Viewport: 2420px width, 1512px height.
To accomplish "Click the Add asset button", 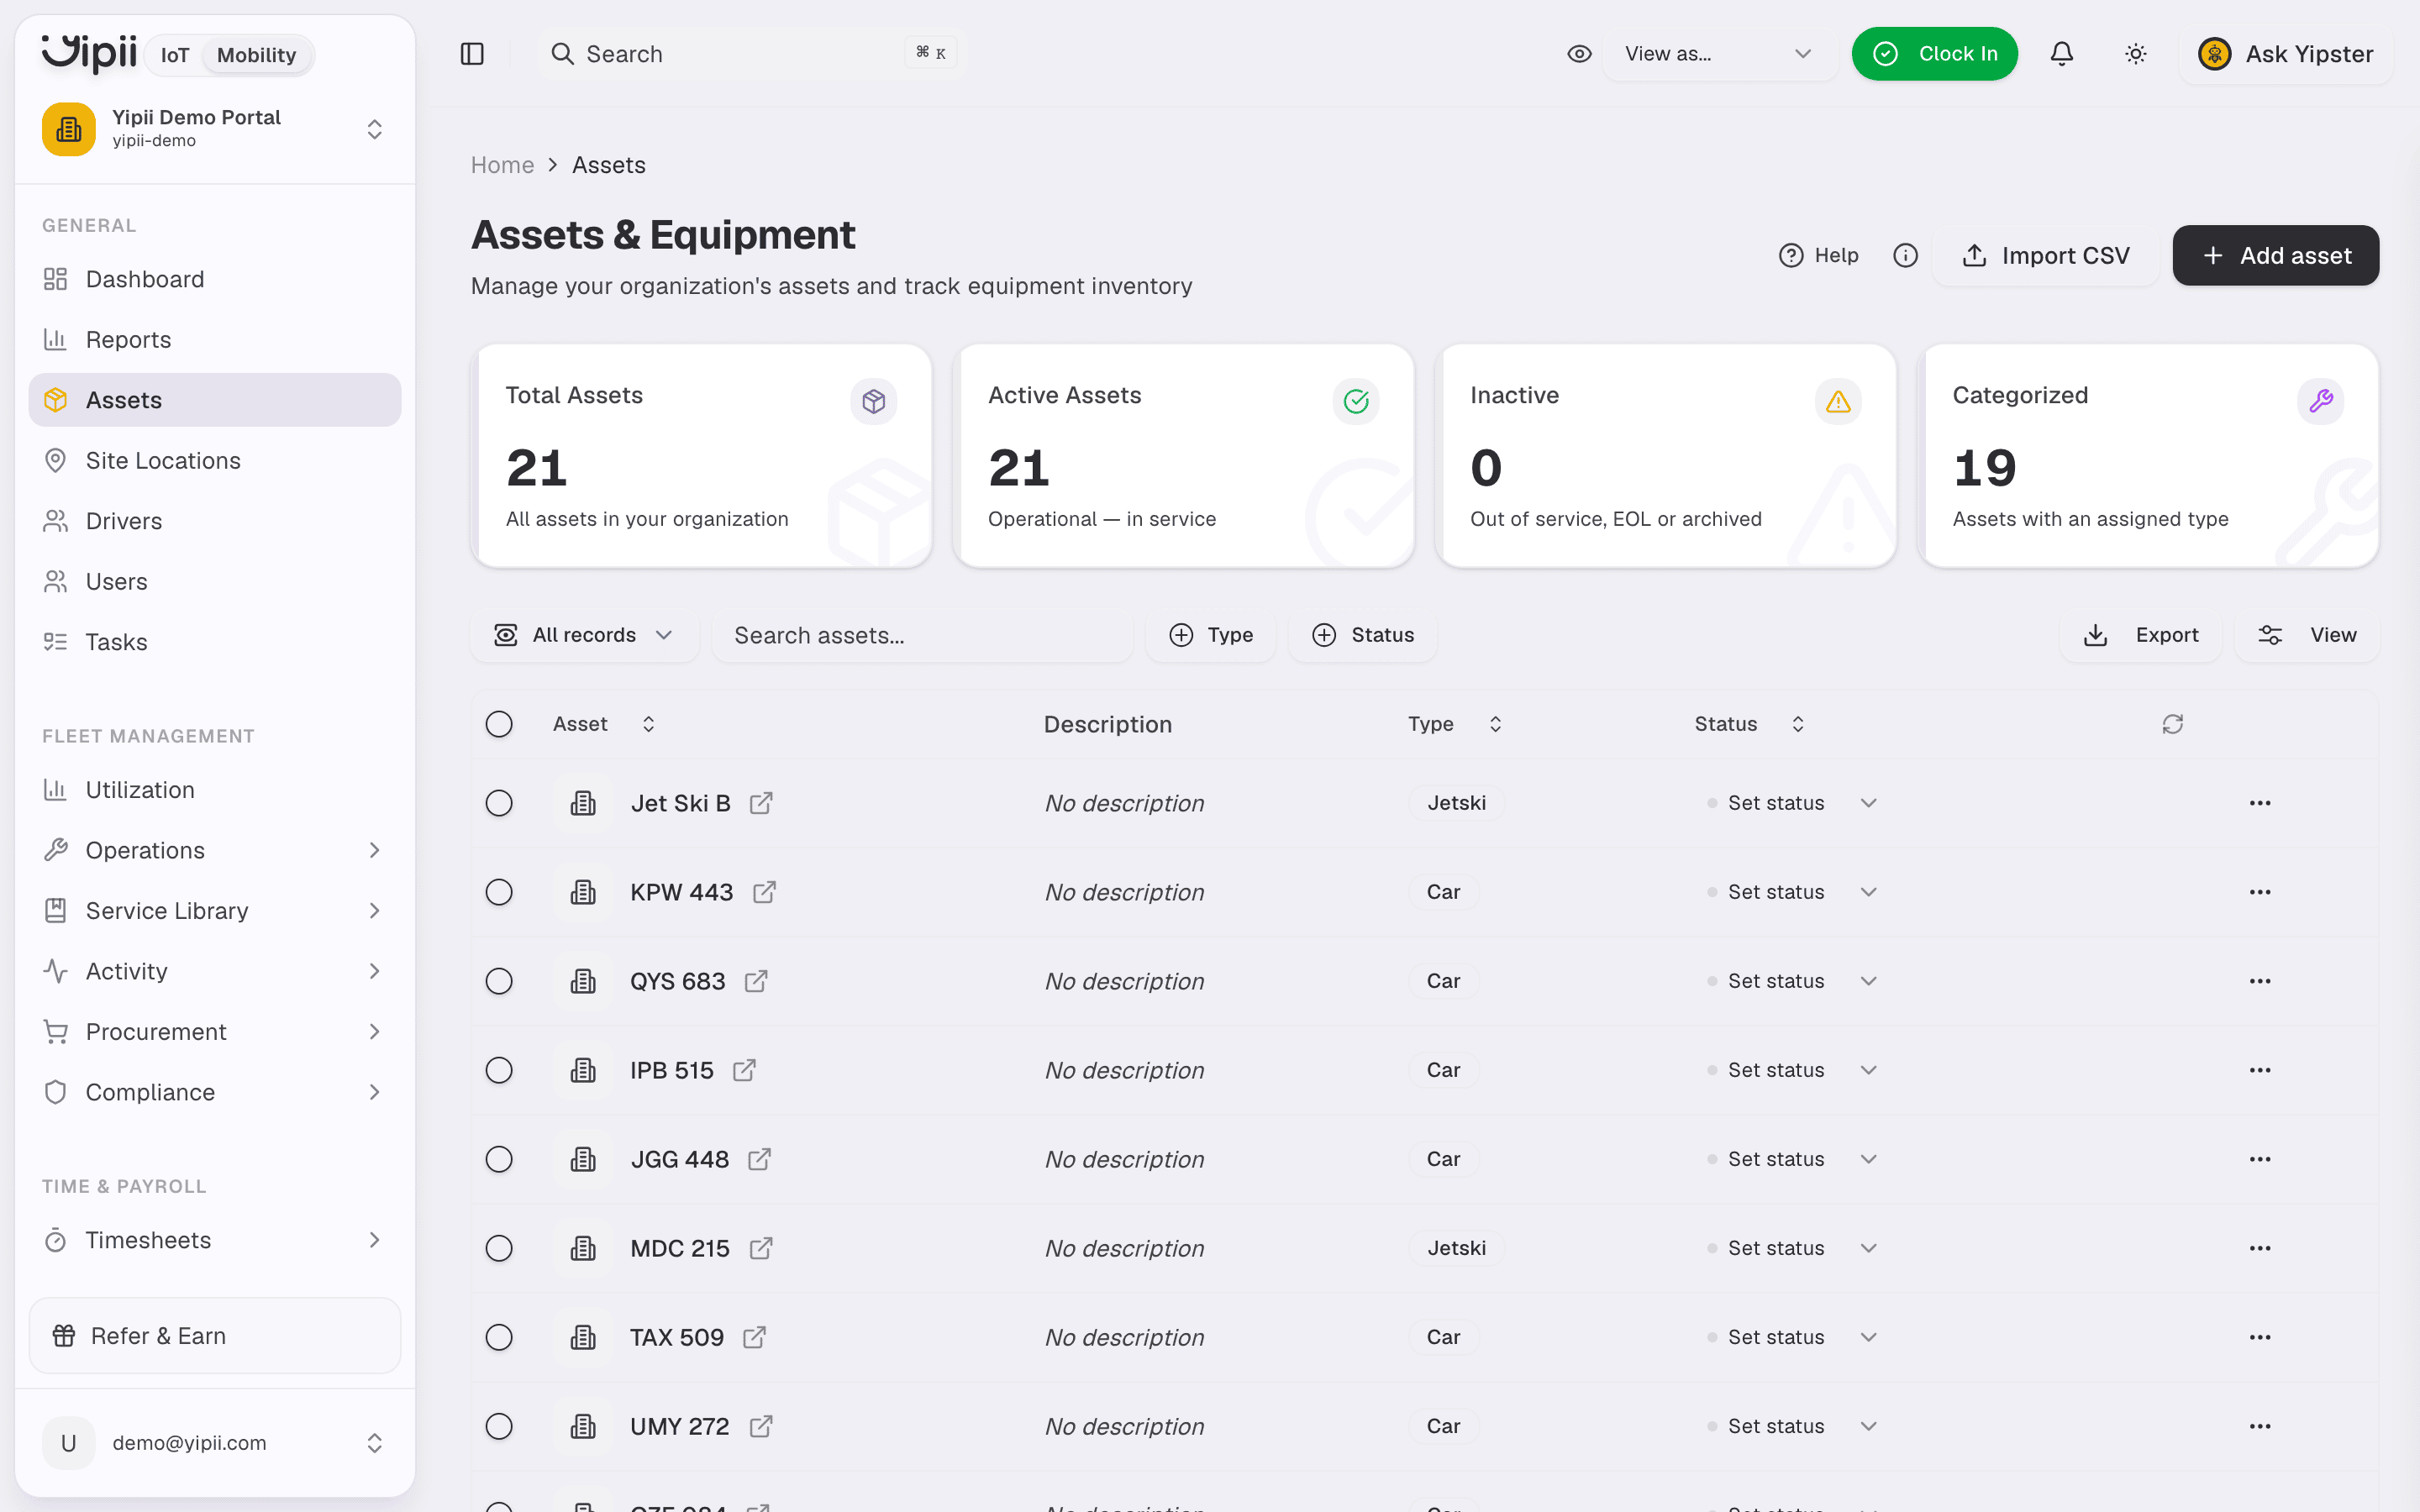I will 2275,255.
